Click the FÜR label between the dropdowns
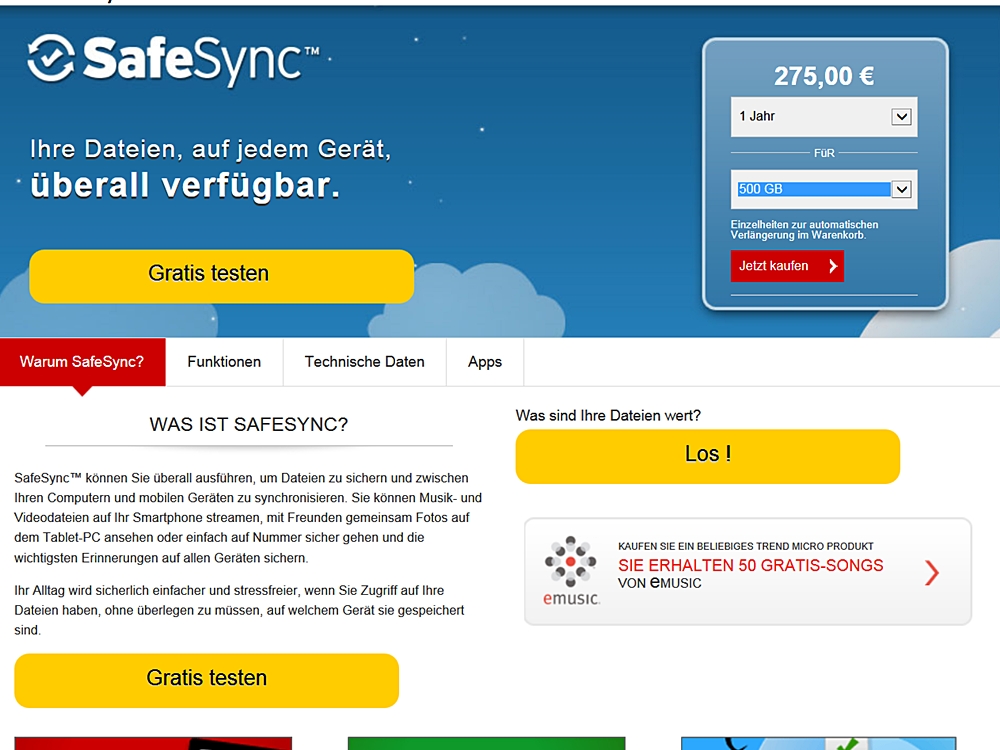 [824, 153]
